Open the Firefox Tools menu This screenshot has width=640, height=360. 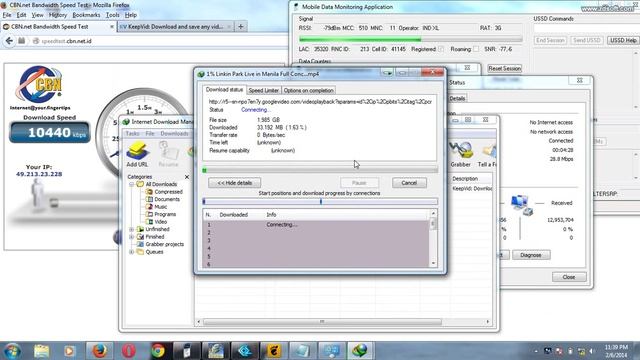(113, 15)
